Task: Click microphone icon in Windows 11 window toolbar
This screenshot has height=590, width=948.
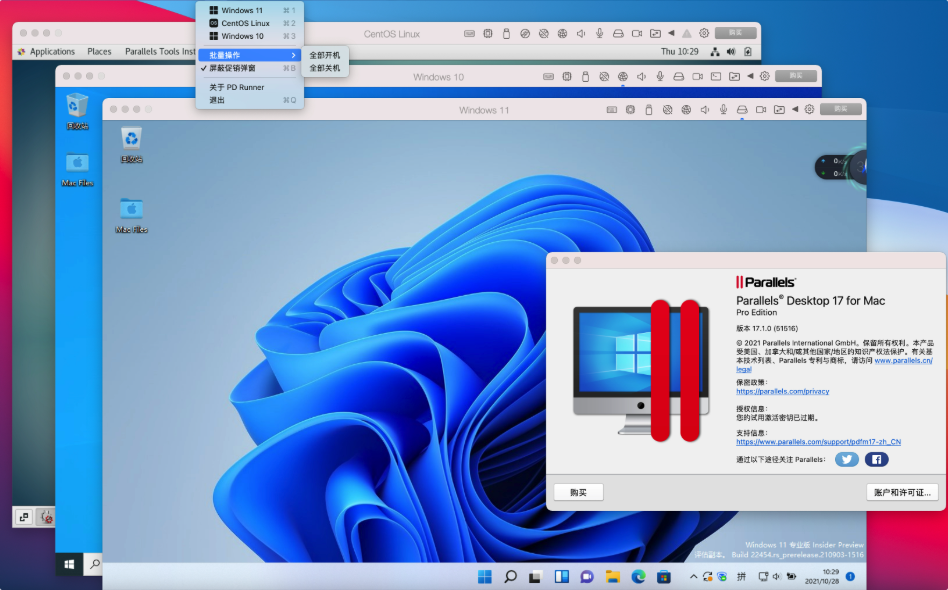Action: point(723,109)
